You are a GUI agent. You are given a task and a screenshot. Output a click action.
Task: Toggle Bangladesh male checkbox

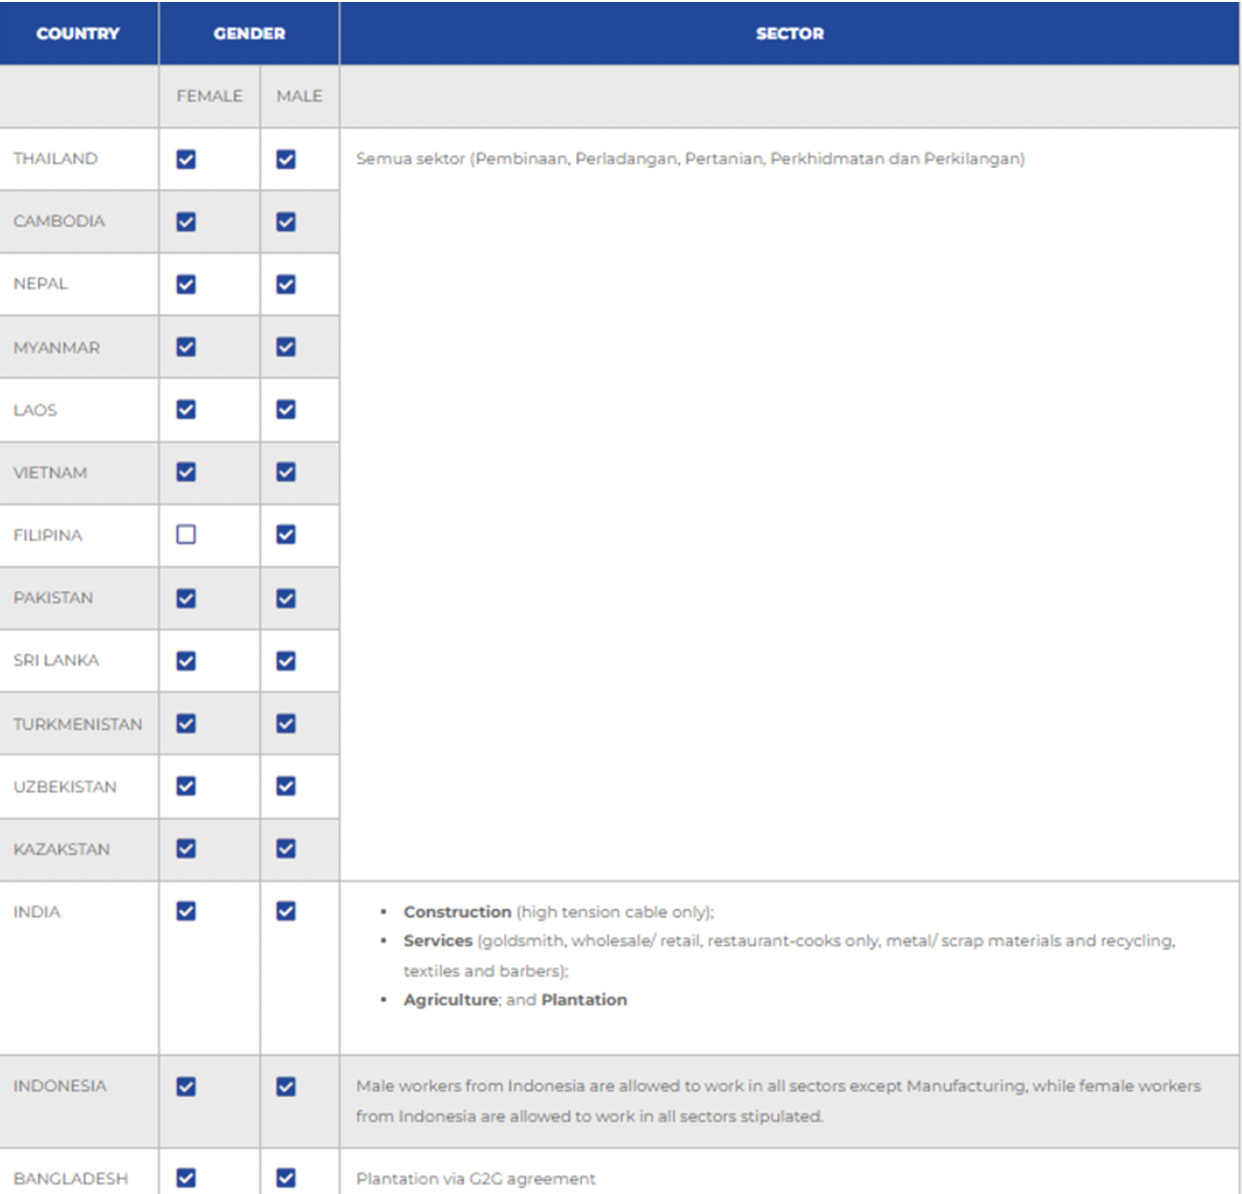286,1178
